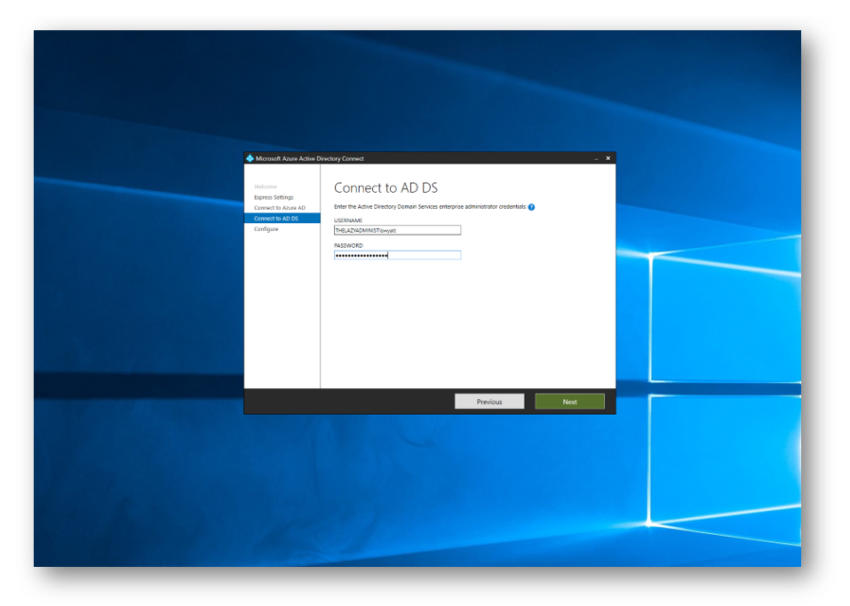Go back with the Previous button

pos(490,402)
